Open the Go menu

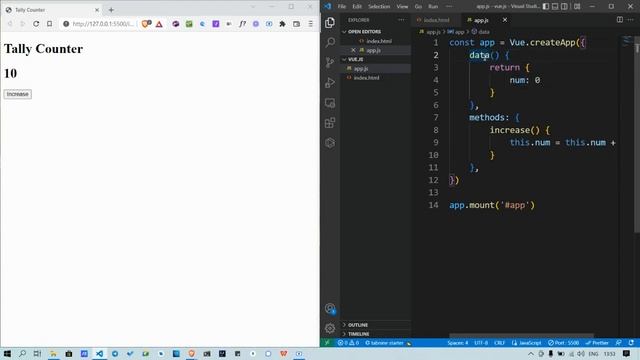(418, 7)
